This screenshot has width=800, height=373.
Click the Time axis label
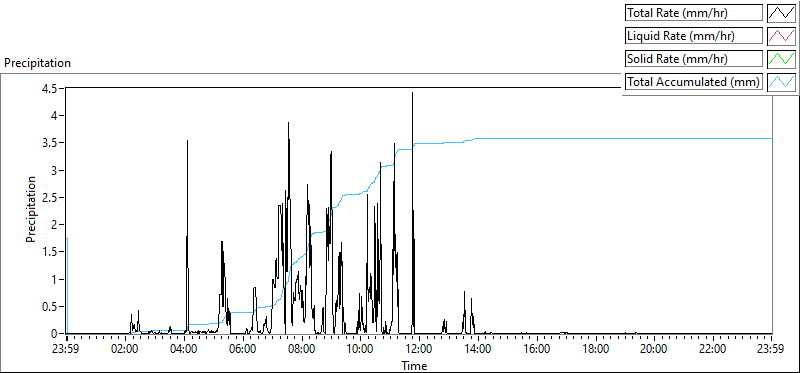pyautogui.click(x=414, y=365)
